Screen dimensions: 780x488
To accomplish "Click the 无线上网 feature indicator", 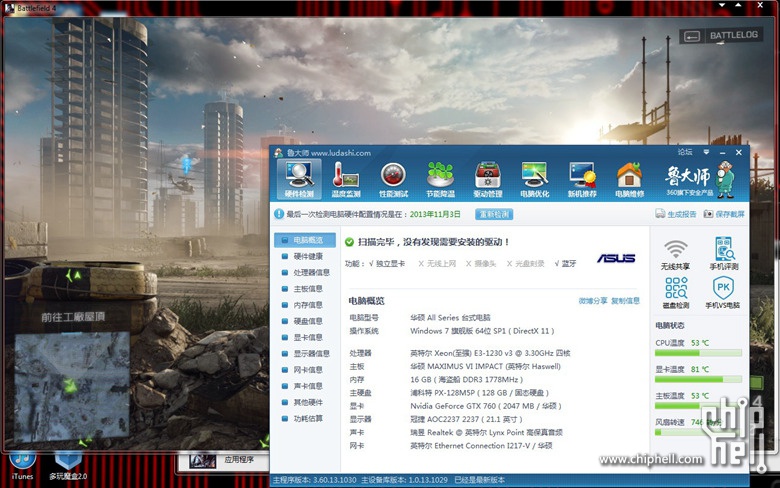I will pyautogui.click(x=437, y=264).
